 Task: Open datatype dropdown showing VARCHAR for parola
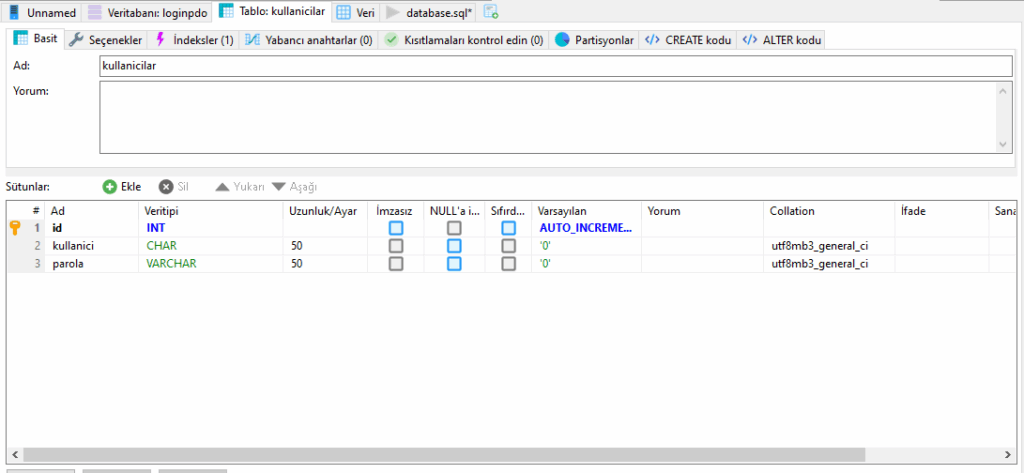210,264
